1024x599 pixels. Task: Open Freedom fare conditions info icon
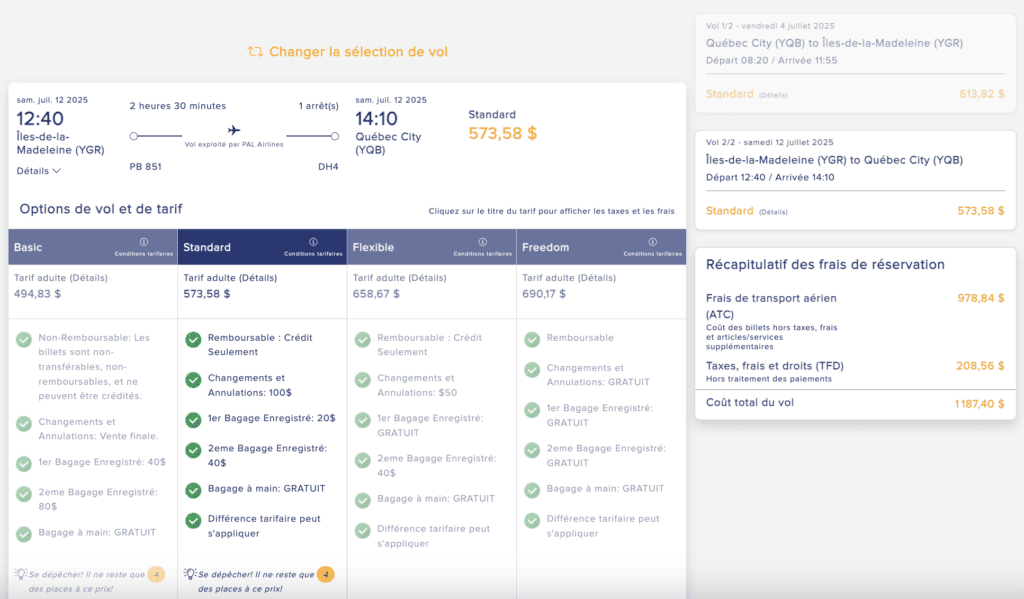click(x=652, y=242)
